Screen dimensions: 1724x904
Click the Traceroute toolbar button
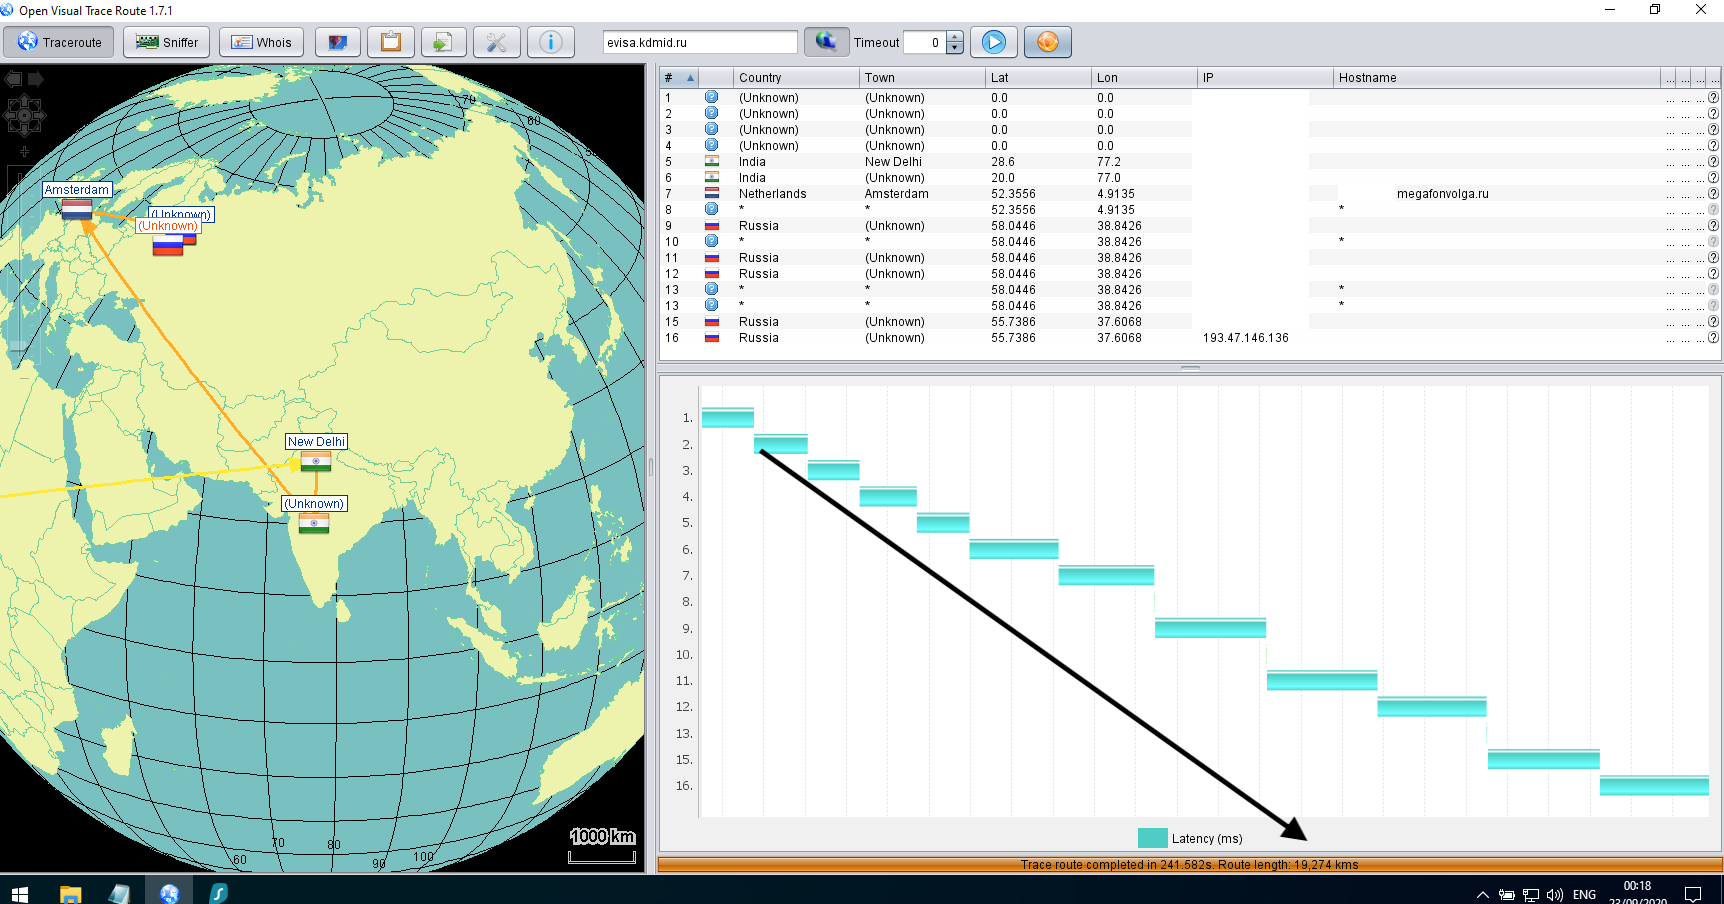coord(60,42)
